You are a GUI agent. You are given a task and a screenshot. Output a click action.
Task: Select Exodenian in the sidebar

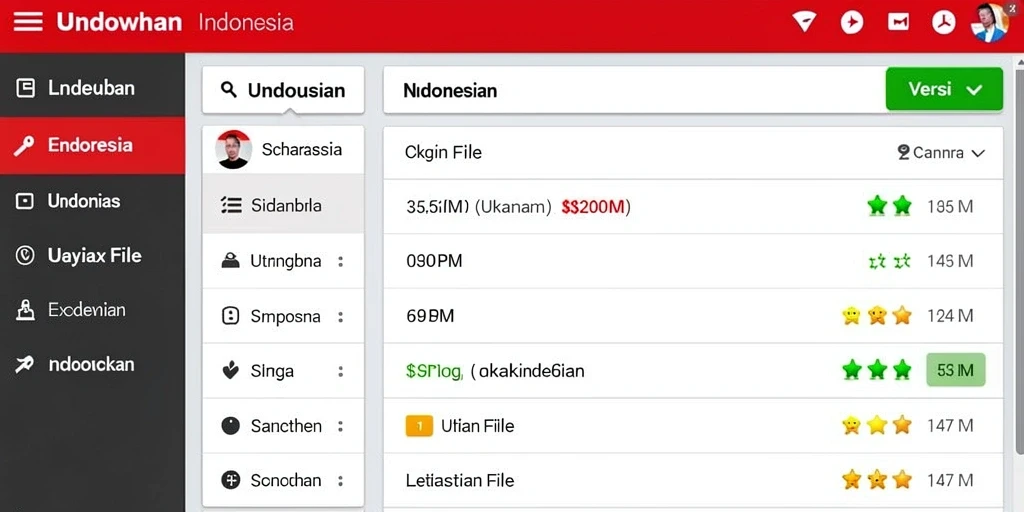pos(92,310)
